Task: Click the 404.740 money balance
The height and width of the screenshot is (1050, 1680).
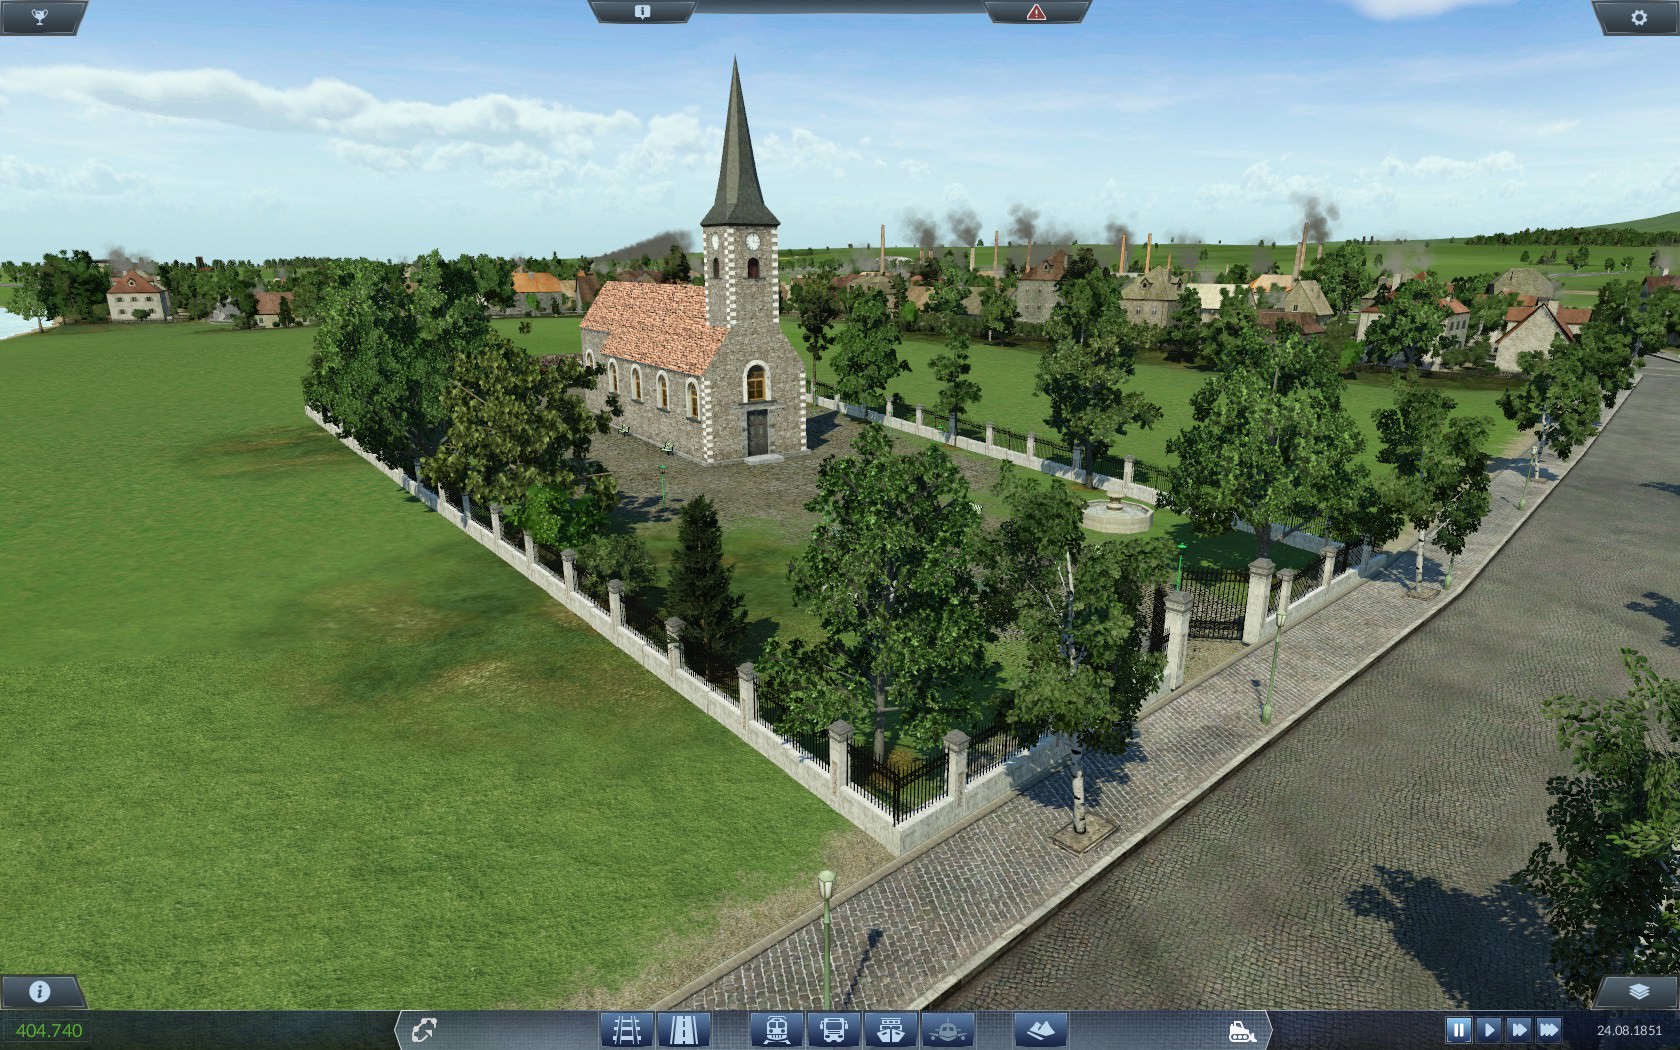Action: tap(49, 1030)
